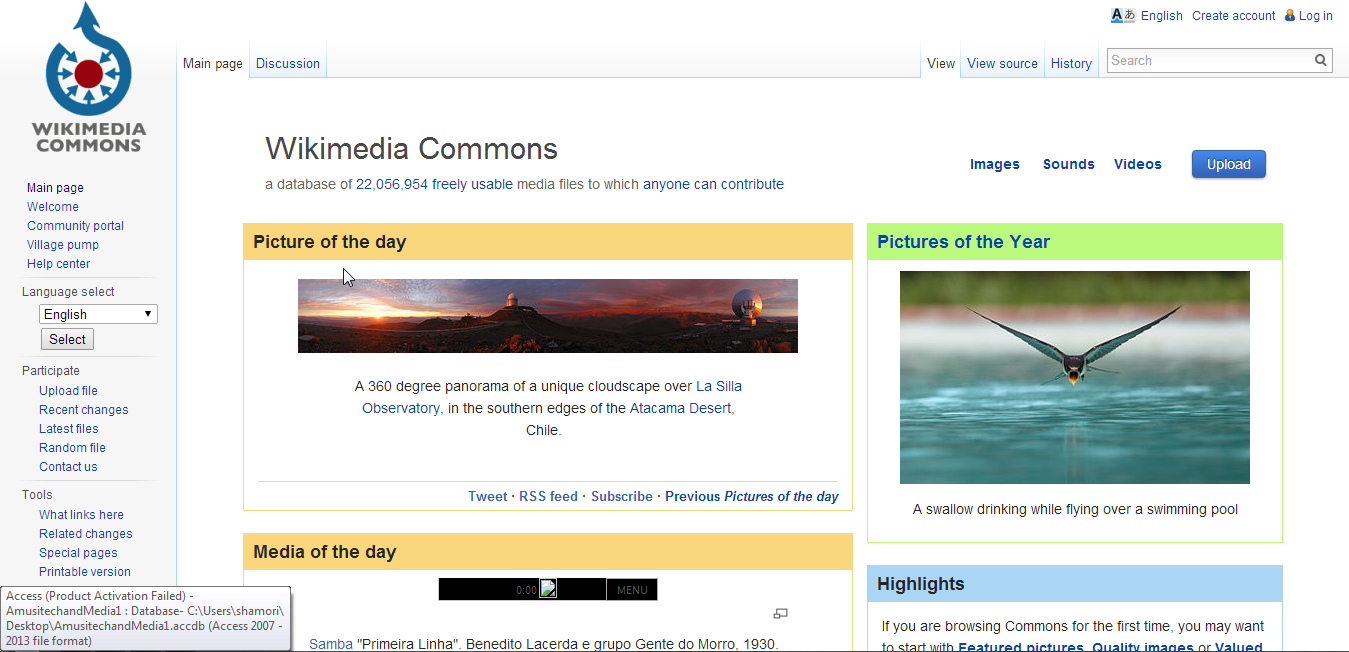1349x652 pixels.
Task: Open the swallow drinking picture thumbnail
Action: coord(1075,378)
